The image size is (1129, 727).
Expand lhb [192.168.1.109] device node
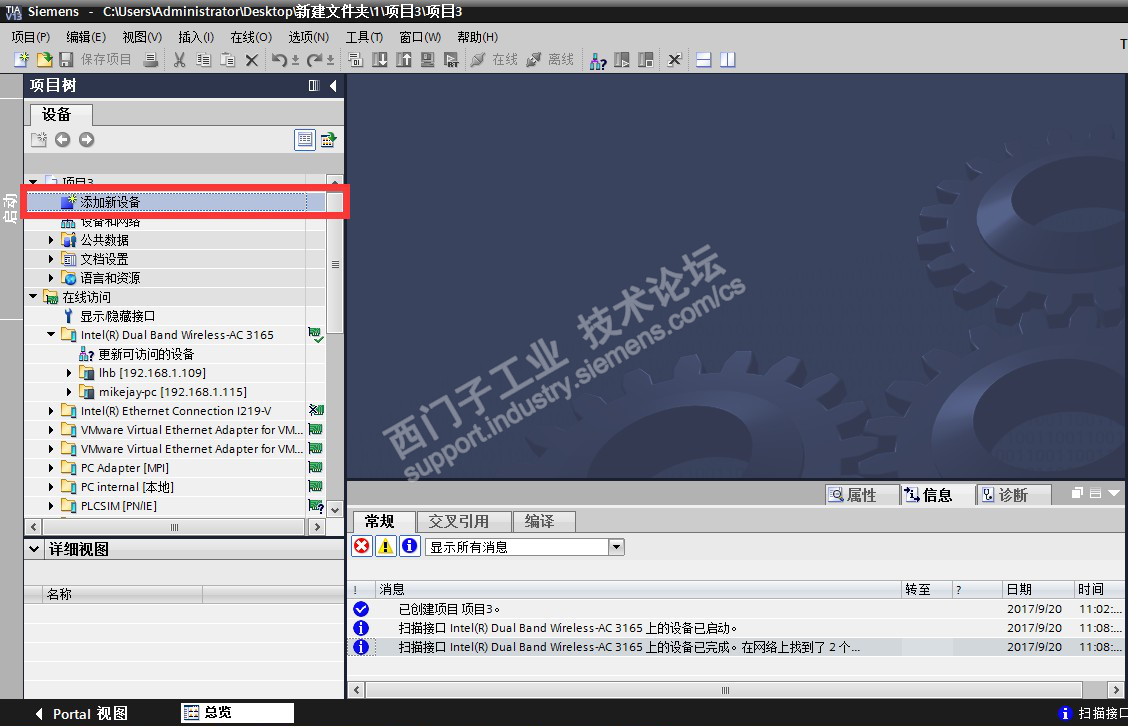(x=69, y=373)
